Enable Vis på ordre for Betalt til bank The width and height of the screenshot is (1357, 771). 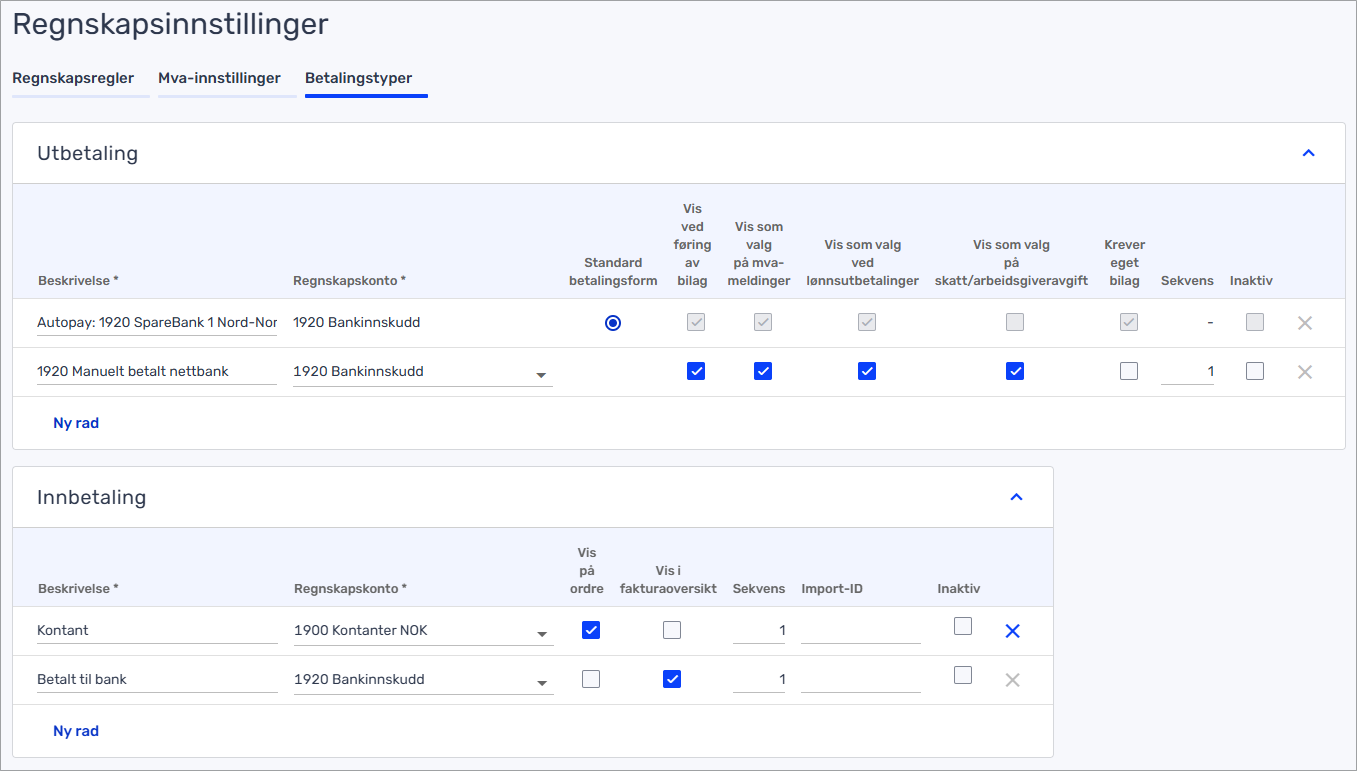coord(591,679)
